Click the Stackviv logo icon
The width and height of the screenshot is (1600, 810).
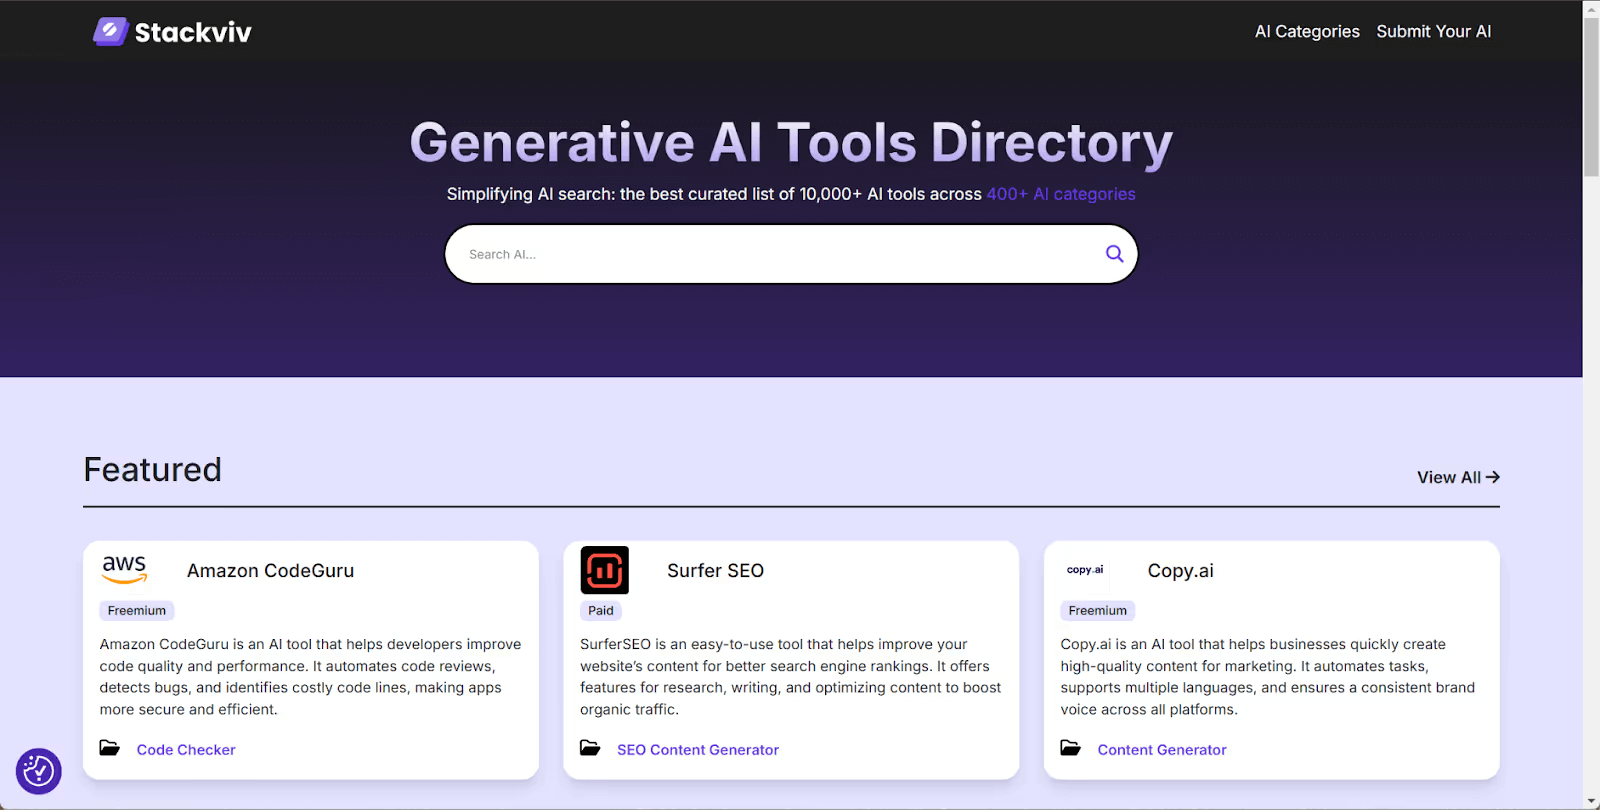pos(111,32)
